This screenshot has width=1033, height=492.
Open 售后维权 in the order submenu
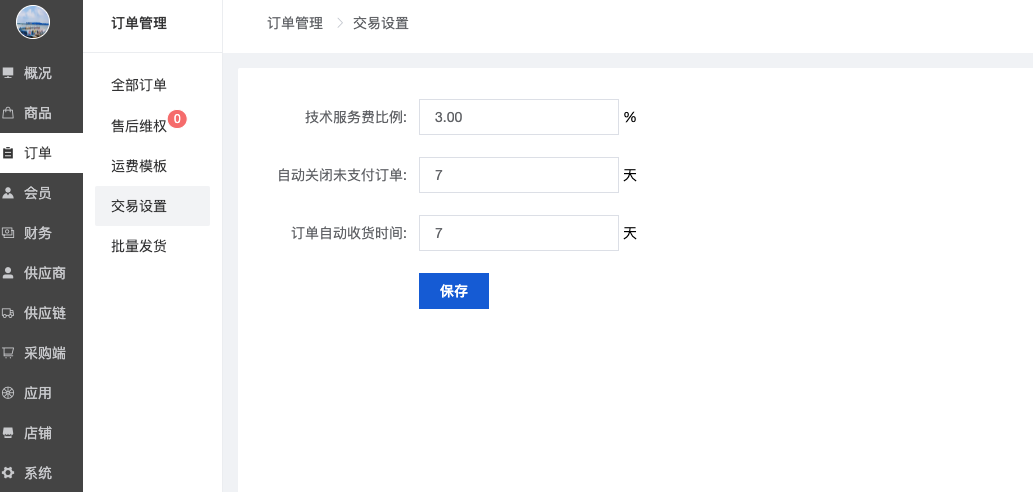click(139, 126)
